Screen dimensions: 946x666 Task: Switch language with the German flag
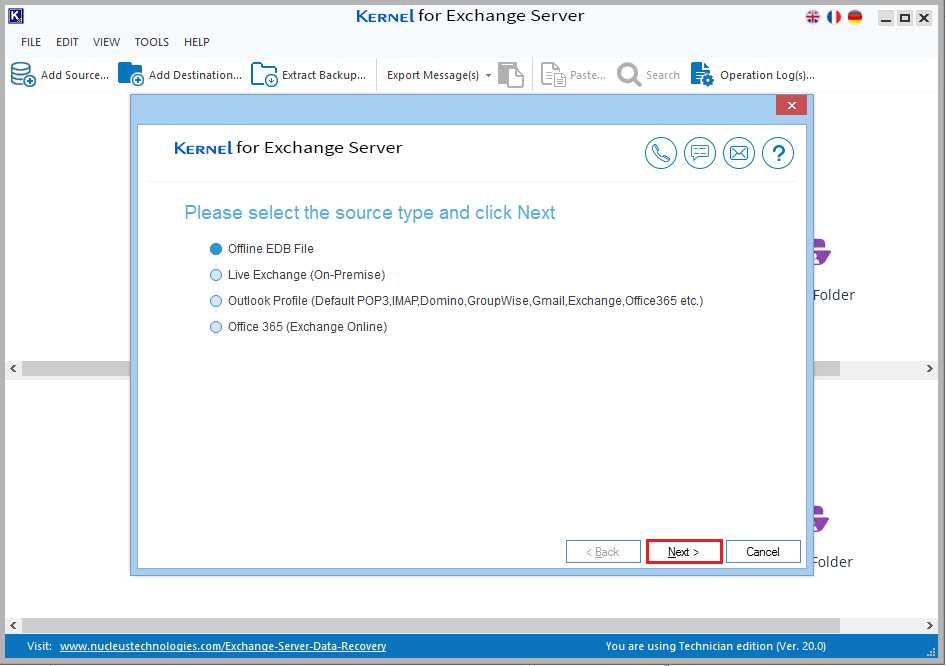tap(855, 17)
